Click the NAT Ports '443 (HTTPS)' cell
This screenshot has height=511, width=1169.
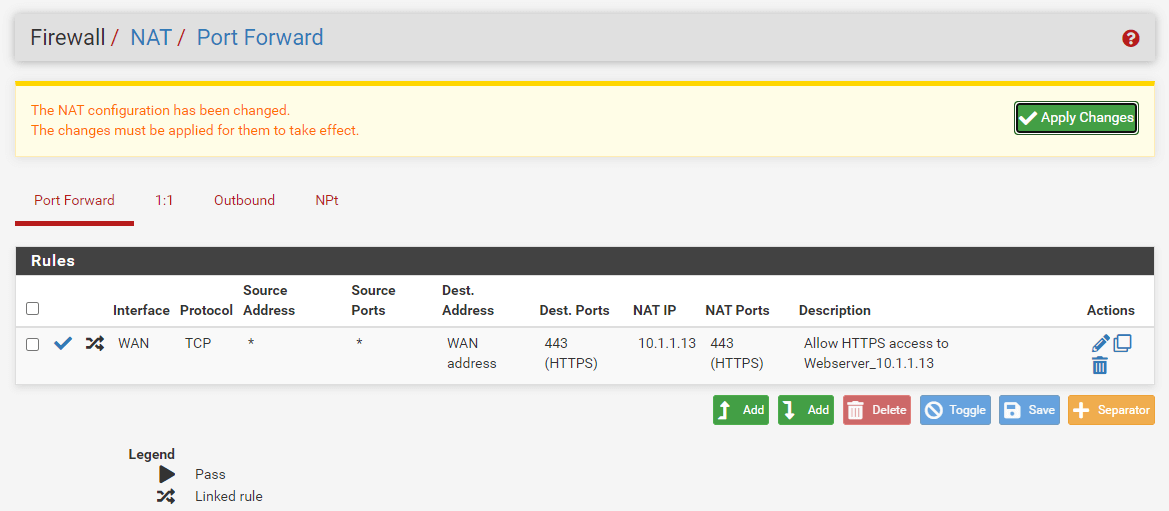[x=737, y=354]
